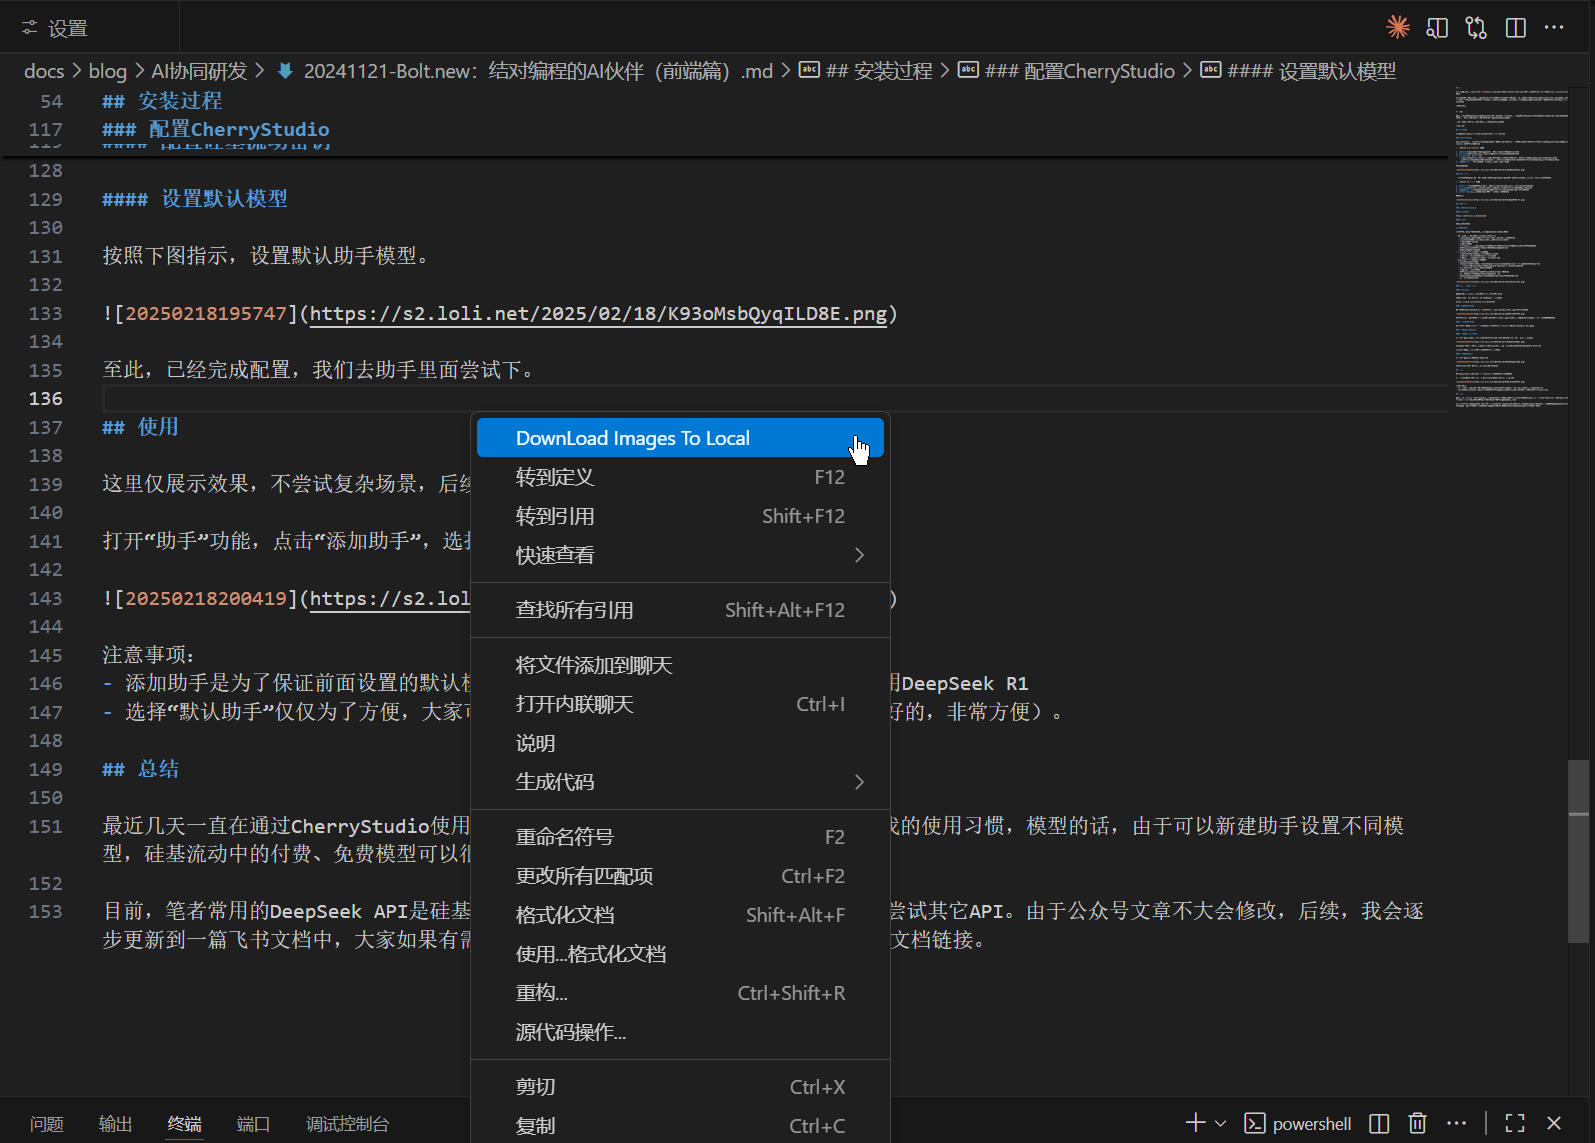Select DownLoad Images To Local menu item
1595x1143 pixels.
632,438
